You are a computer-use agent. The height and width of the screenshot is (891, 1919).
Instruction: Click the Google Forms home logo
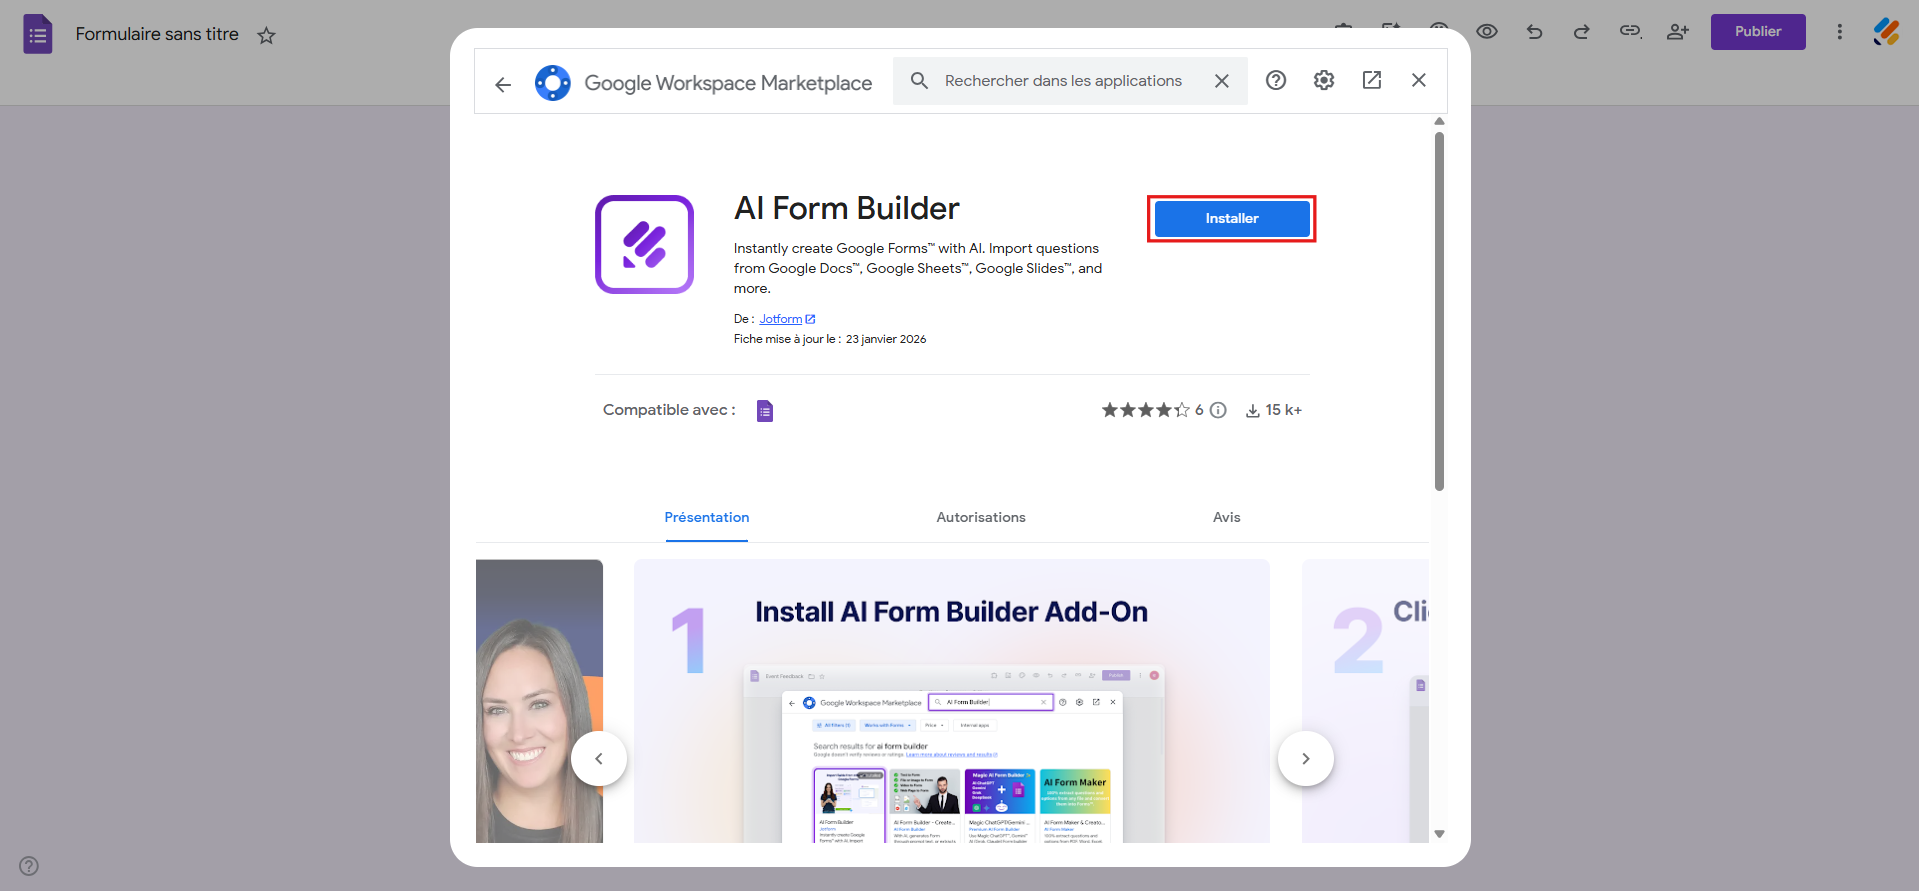(38, 35)
